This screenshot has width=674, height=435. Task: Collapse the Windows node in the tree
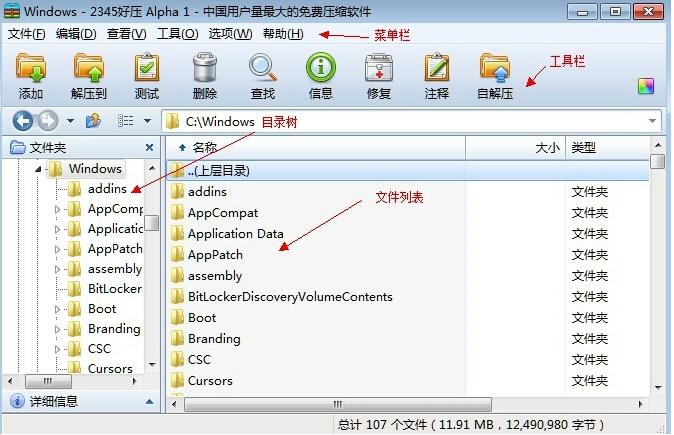[38, 169]
